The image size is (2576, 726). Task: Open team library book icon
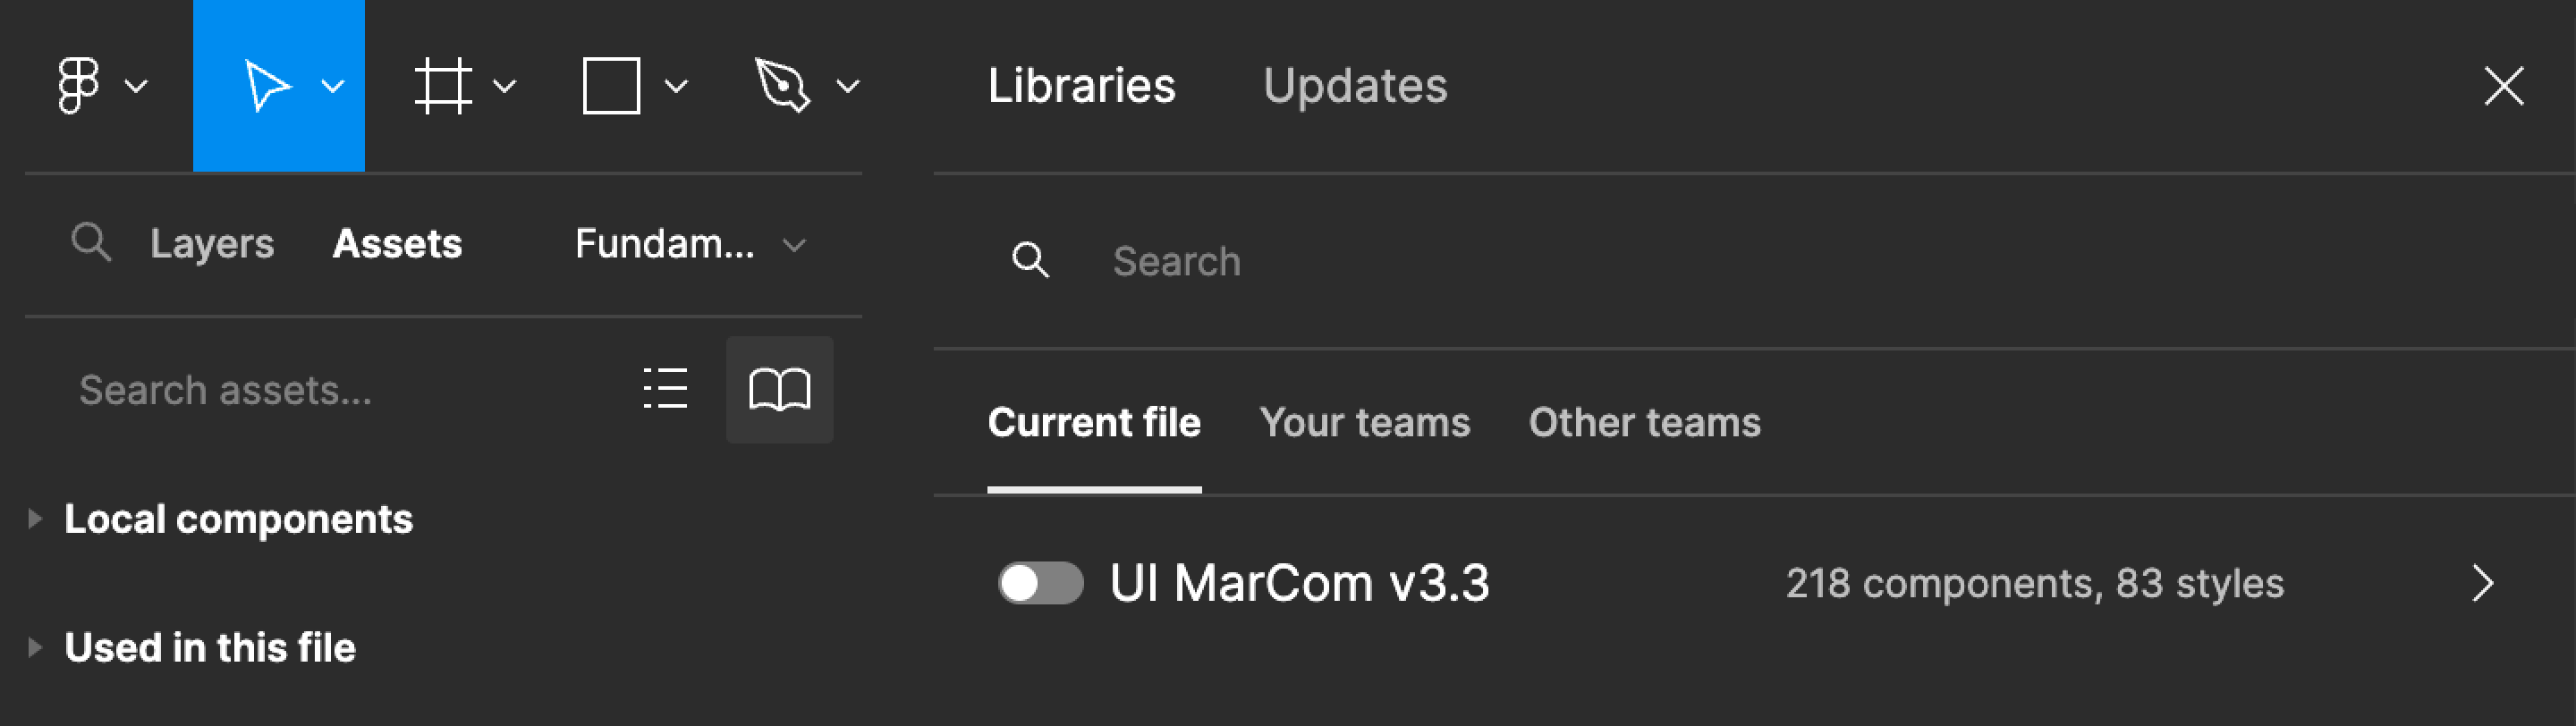779,389
